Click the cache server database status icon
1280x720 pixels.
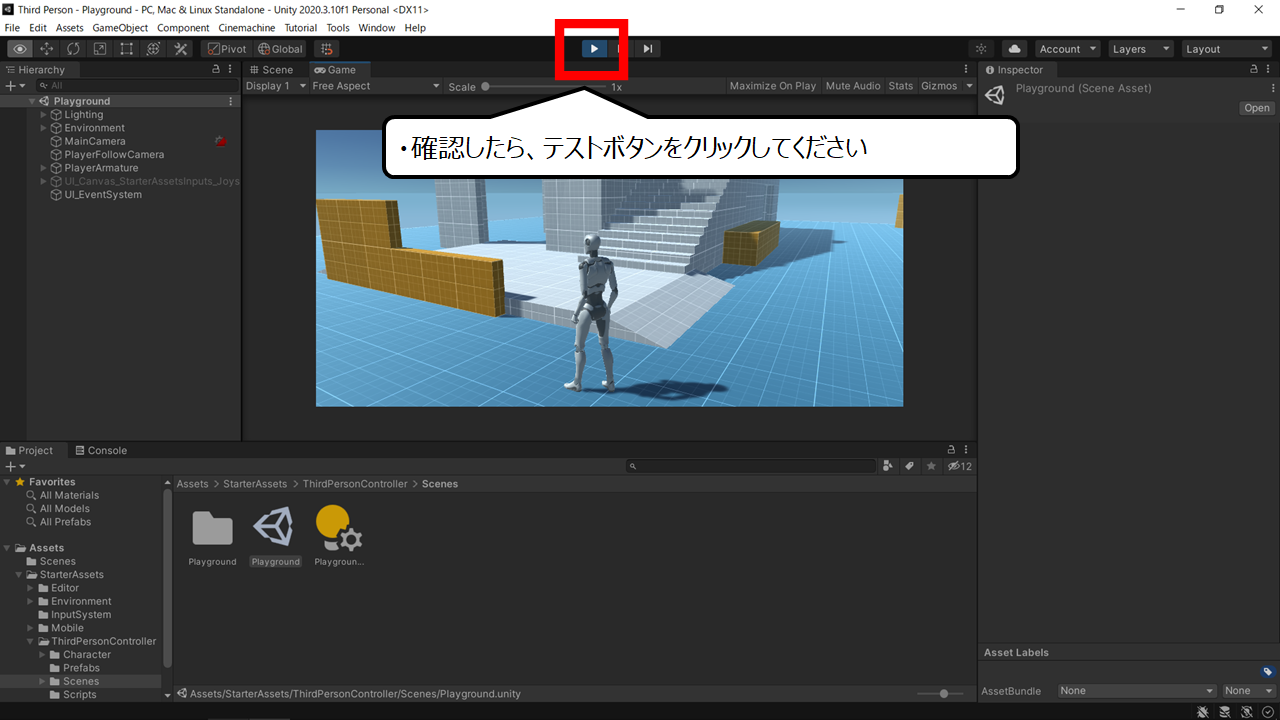1225,712
